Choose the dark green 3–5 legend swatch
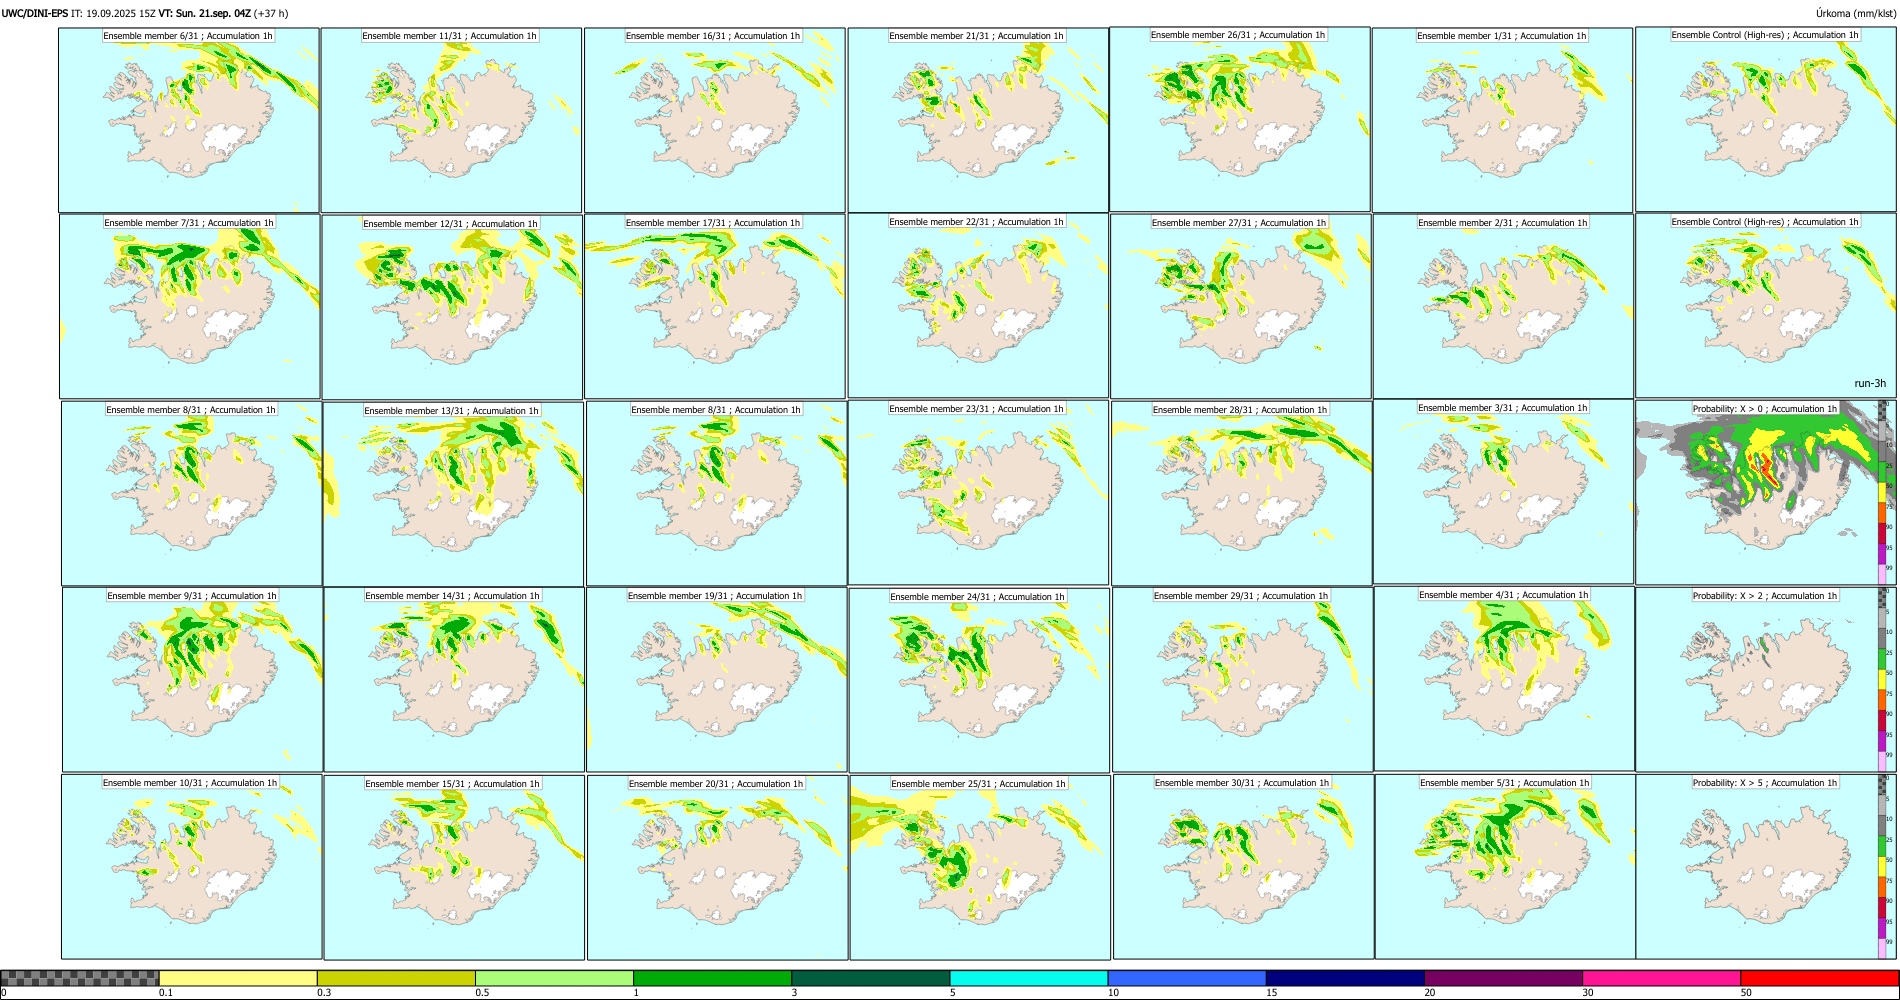 [870, 978]
